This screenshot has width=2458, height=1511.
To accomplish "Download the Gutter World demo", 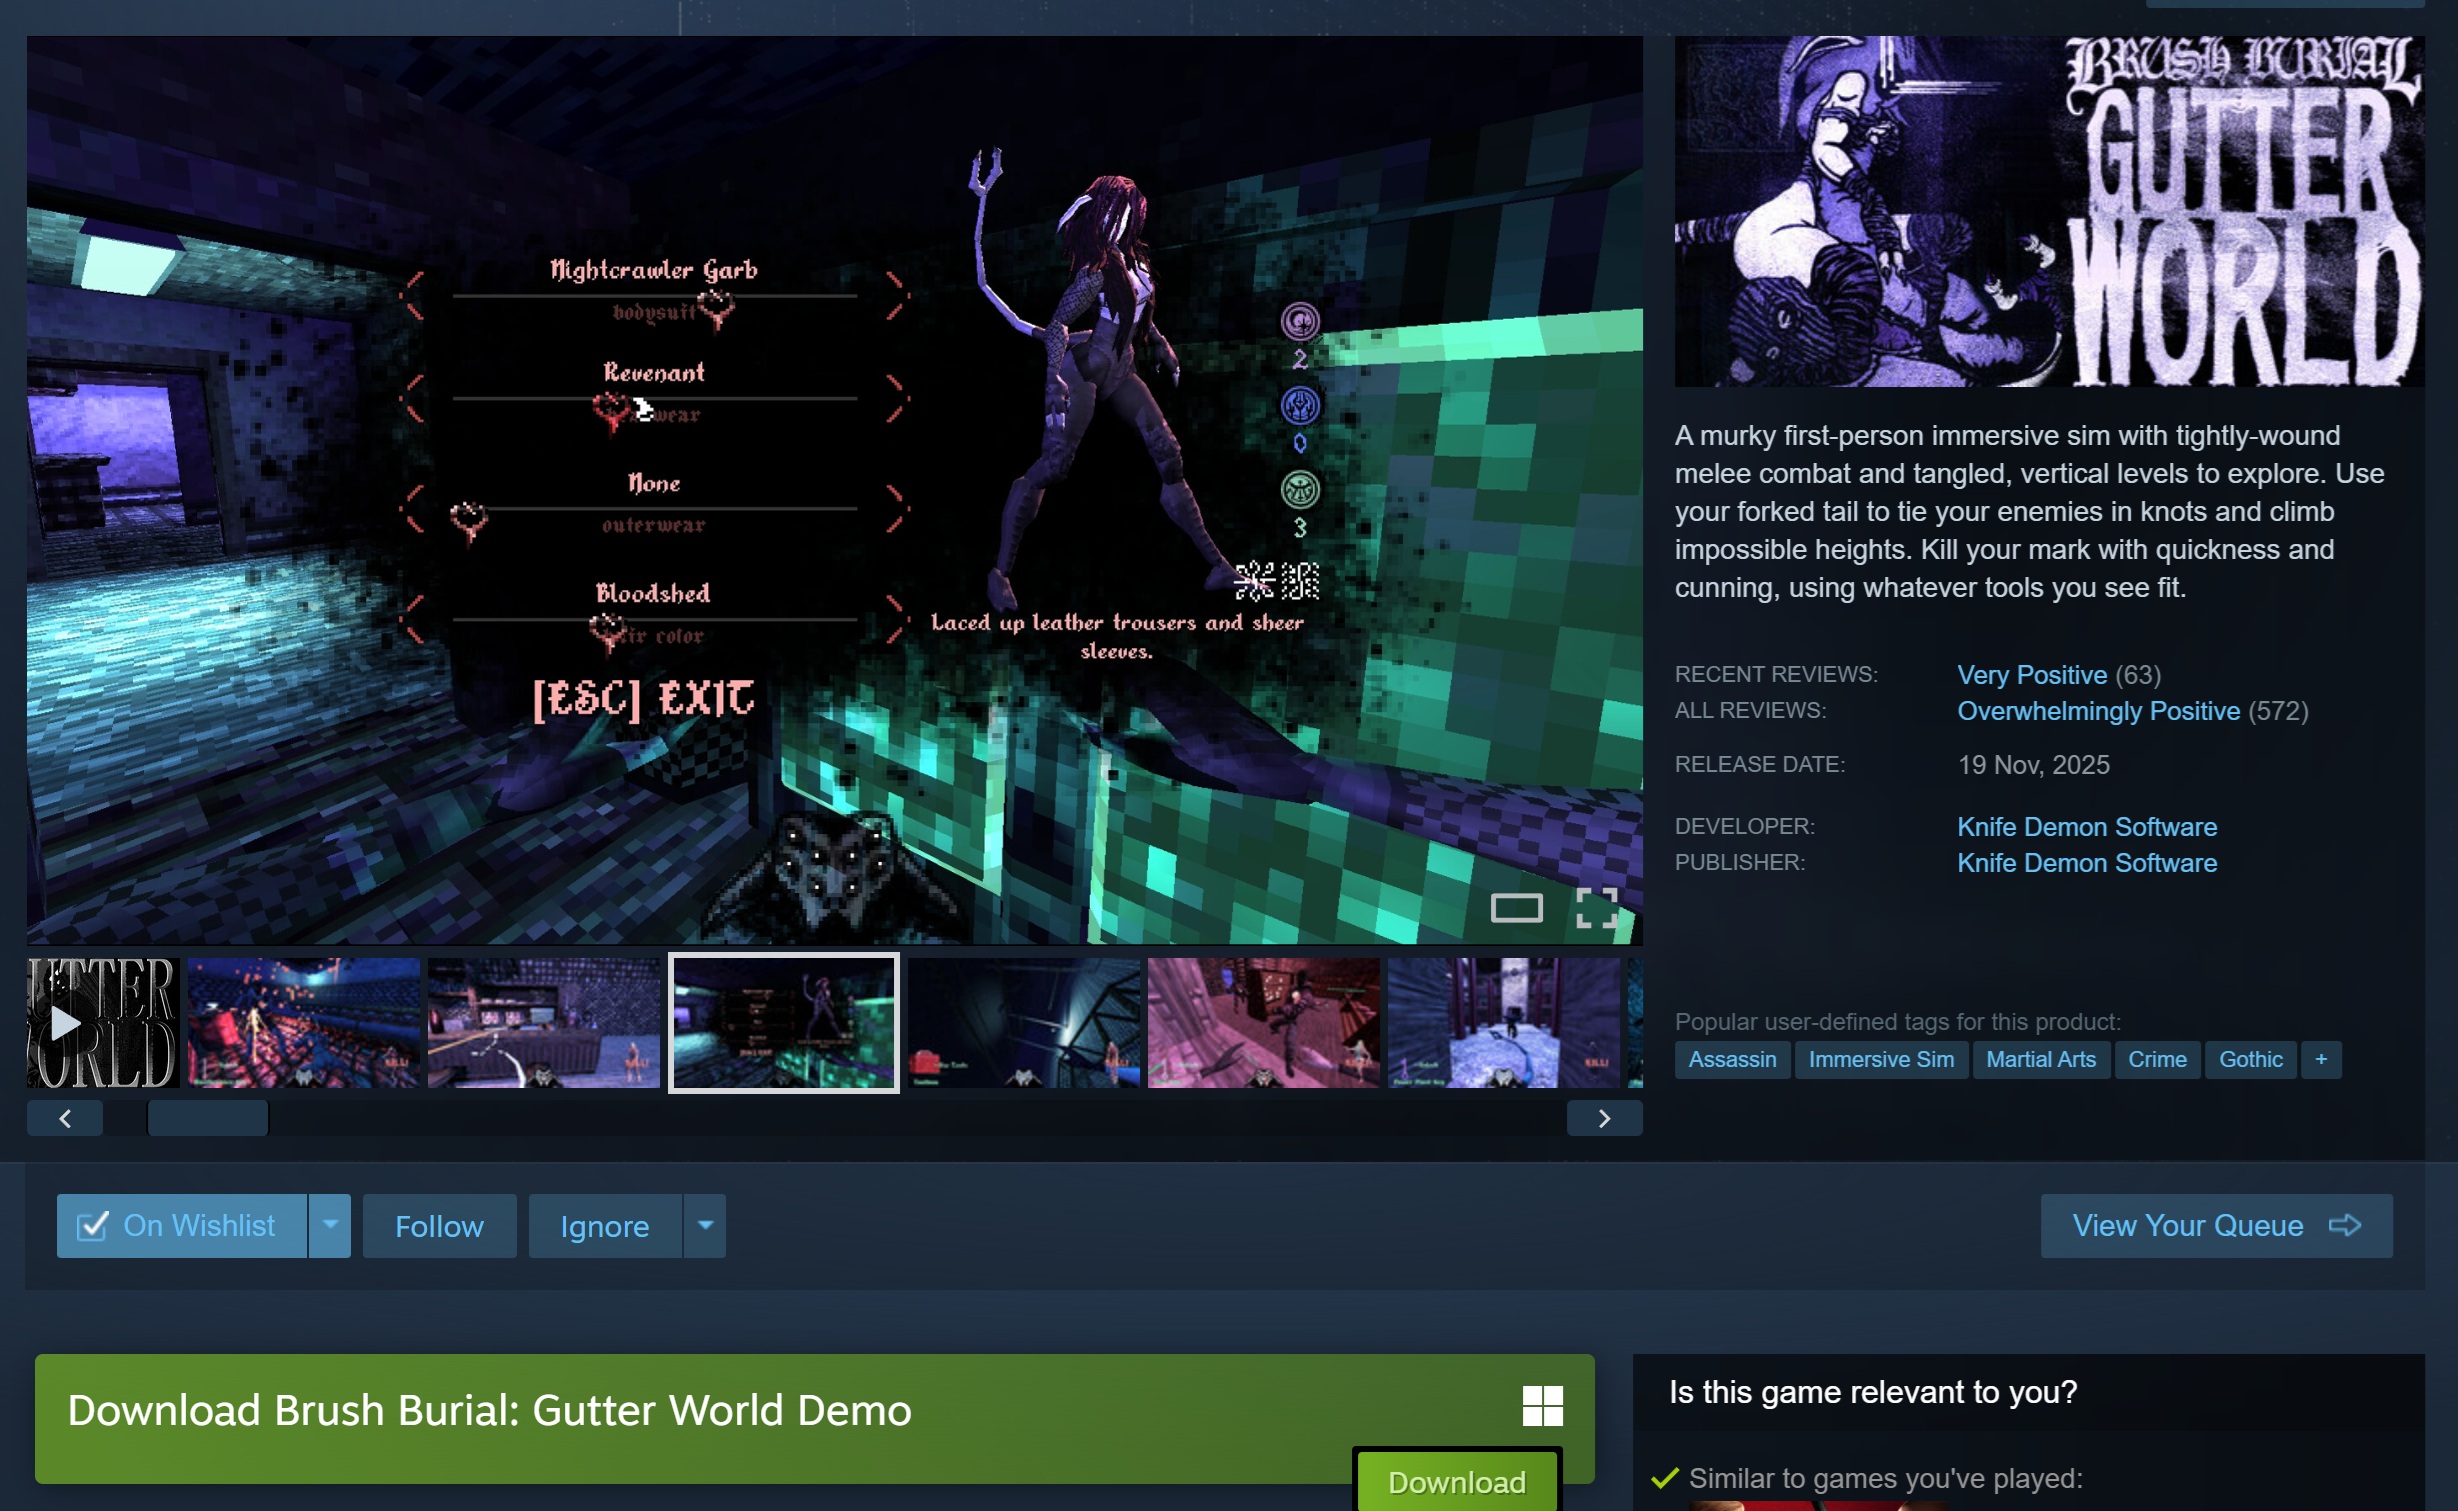I will (x=1456, y=1481).
